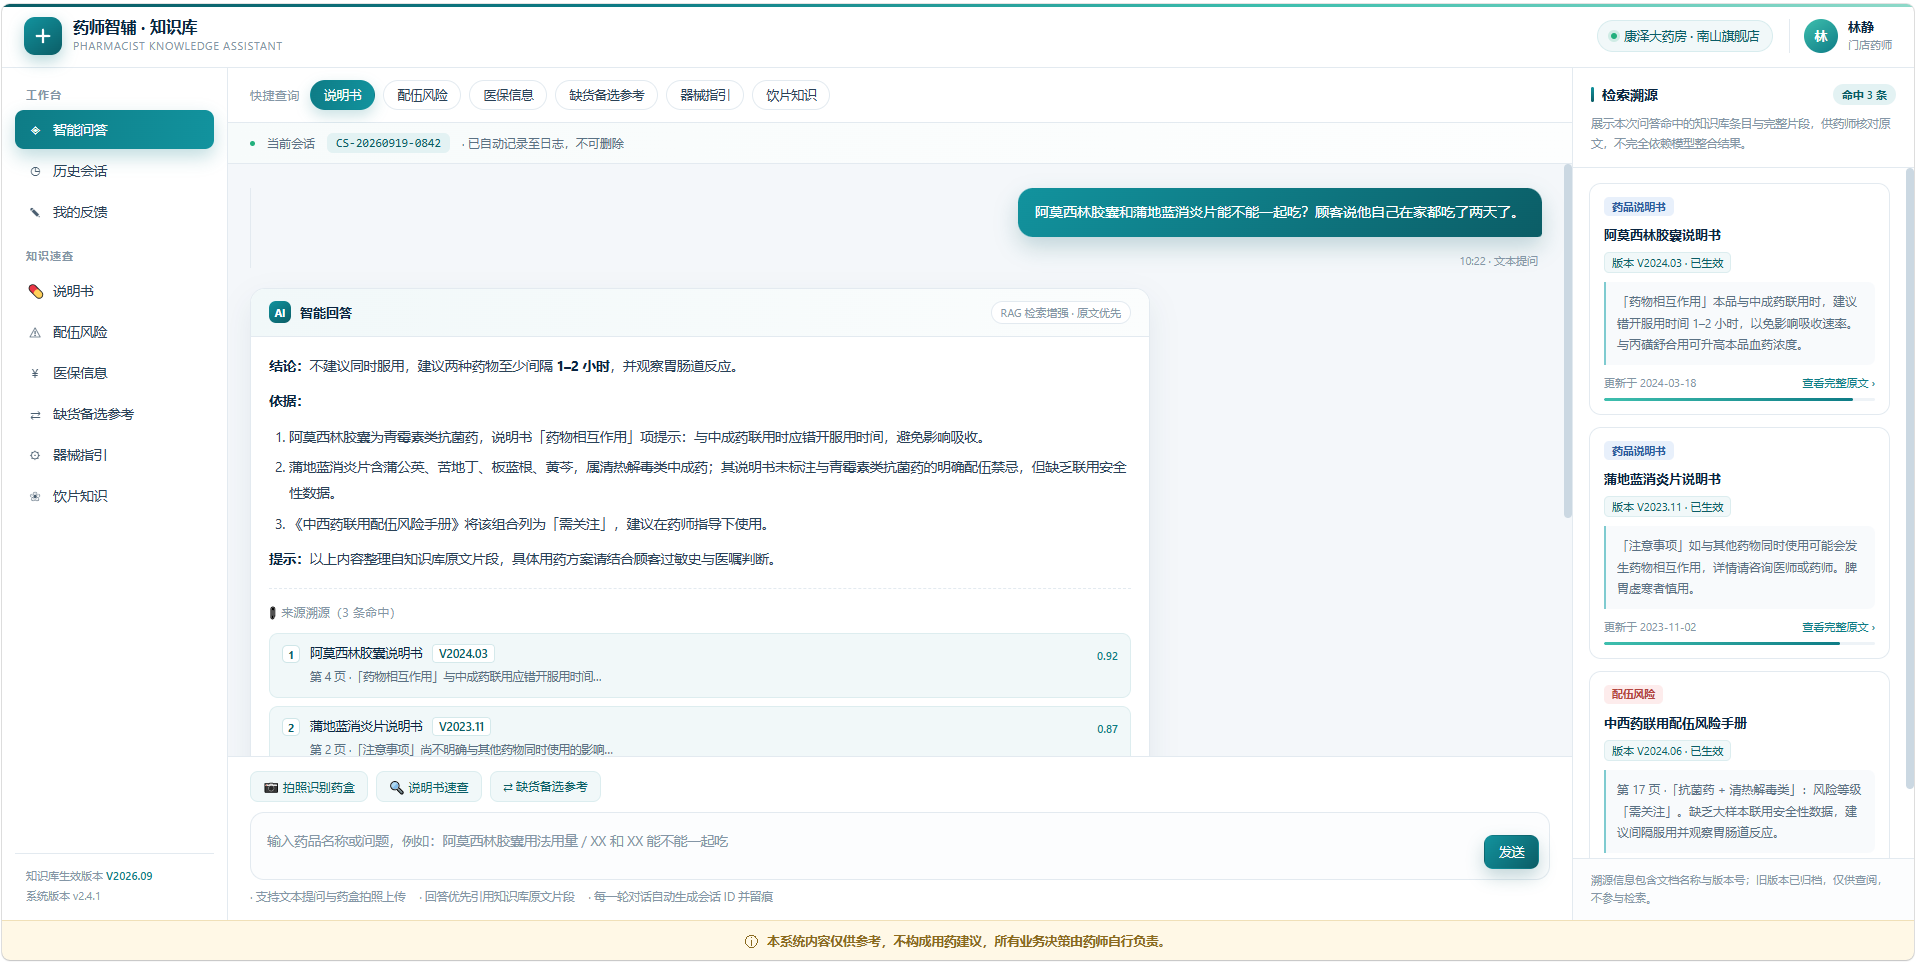This screenshot has width=1917, height=963.
Task: Click the green plus app logo icon
Action: click(42, 36)
